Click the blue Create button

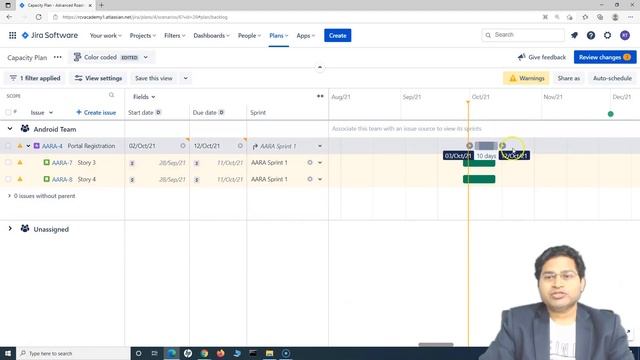tap(338, 36)
